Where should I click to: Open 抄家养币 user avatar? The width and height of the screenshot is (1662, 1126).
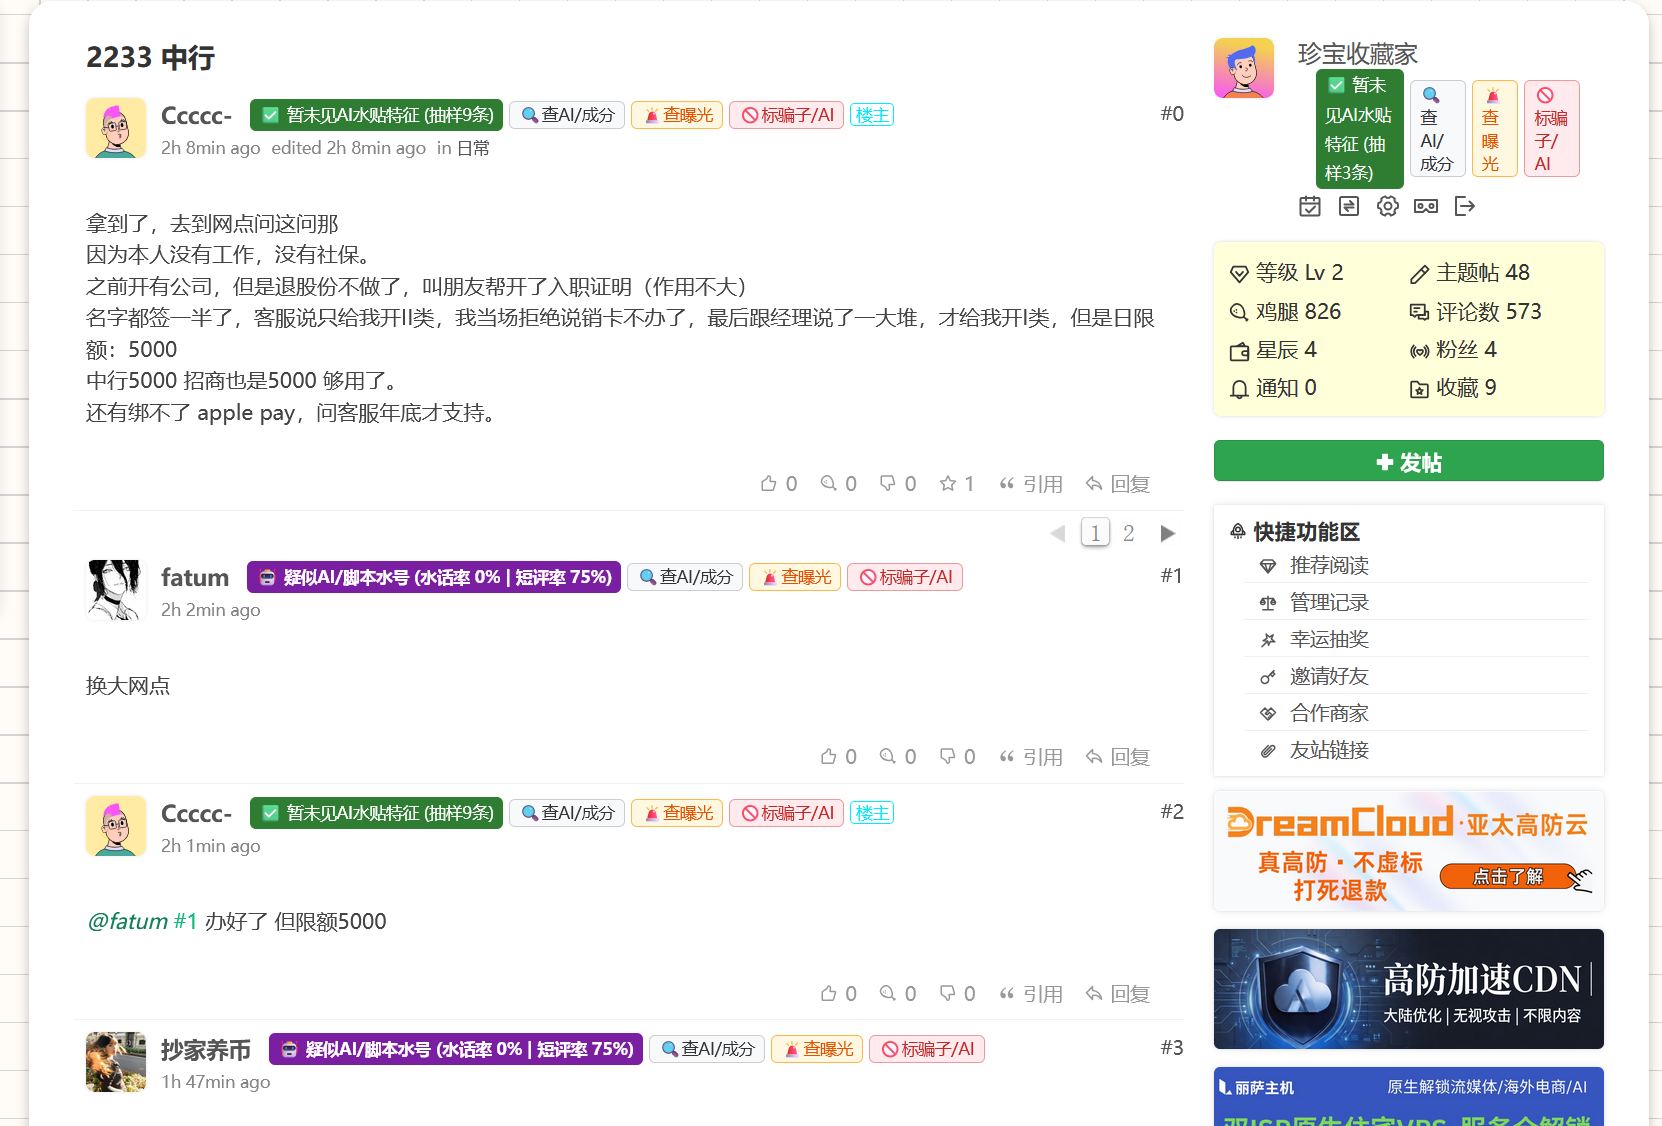(116, 1062)
